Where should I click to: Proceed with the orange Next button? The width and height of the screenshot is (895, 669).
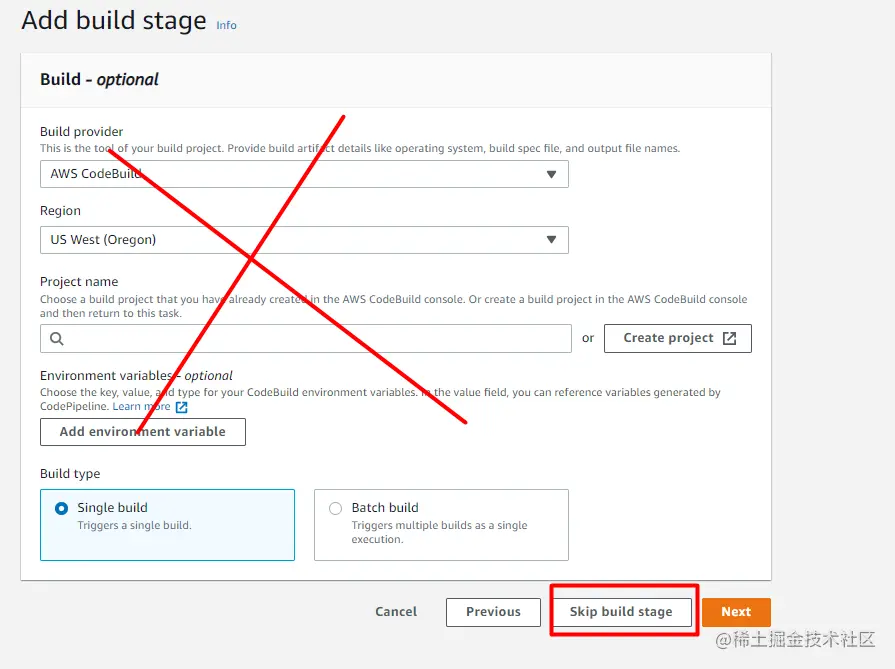coord(736,612)
